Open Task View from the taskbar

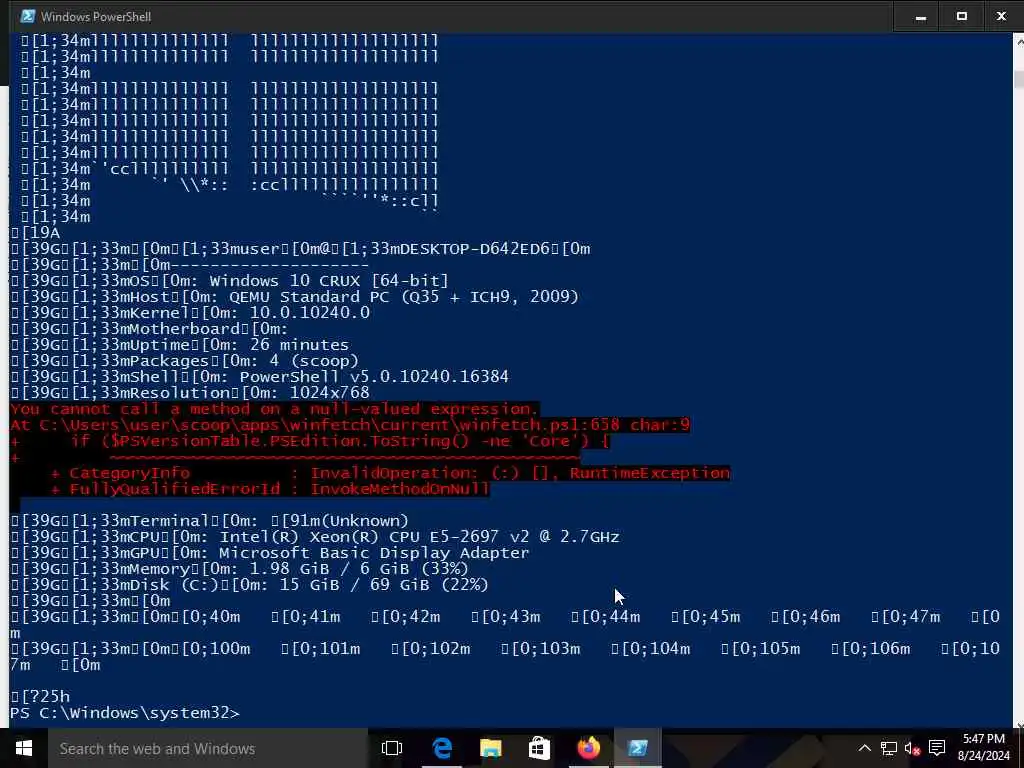click(392, 748)
